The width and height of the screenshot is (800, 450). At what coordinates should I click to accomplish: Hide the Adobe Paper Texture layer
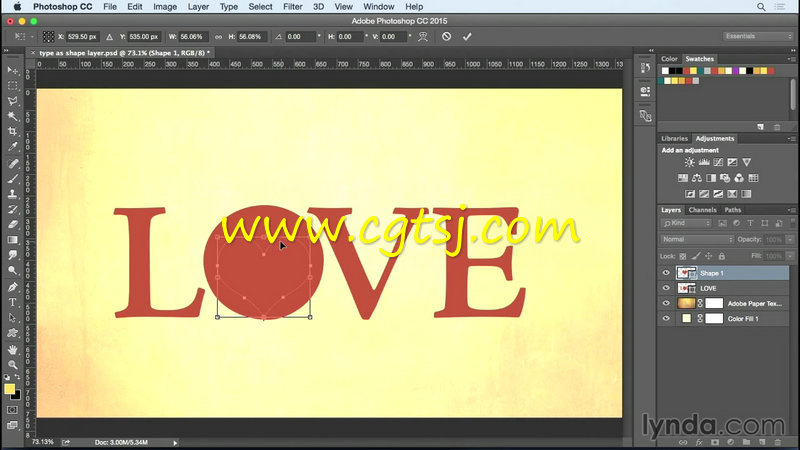coord(666,304)
